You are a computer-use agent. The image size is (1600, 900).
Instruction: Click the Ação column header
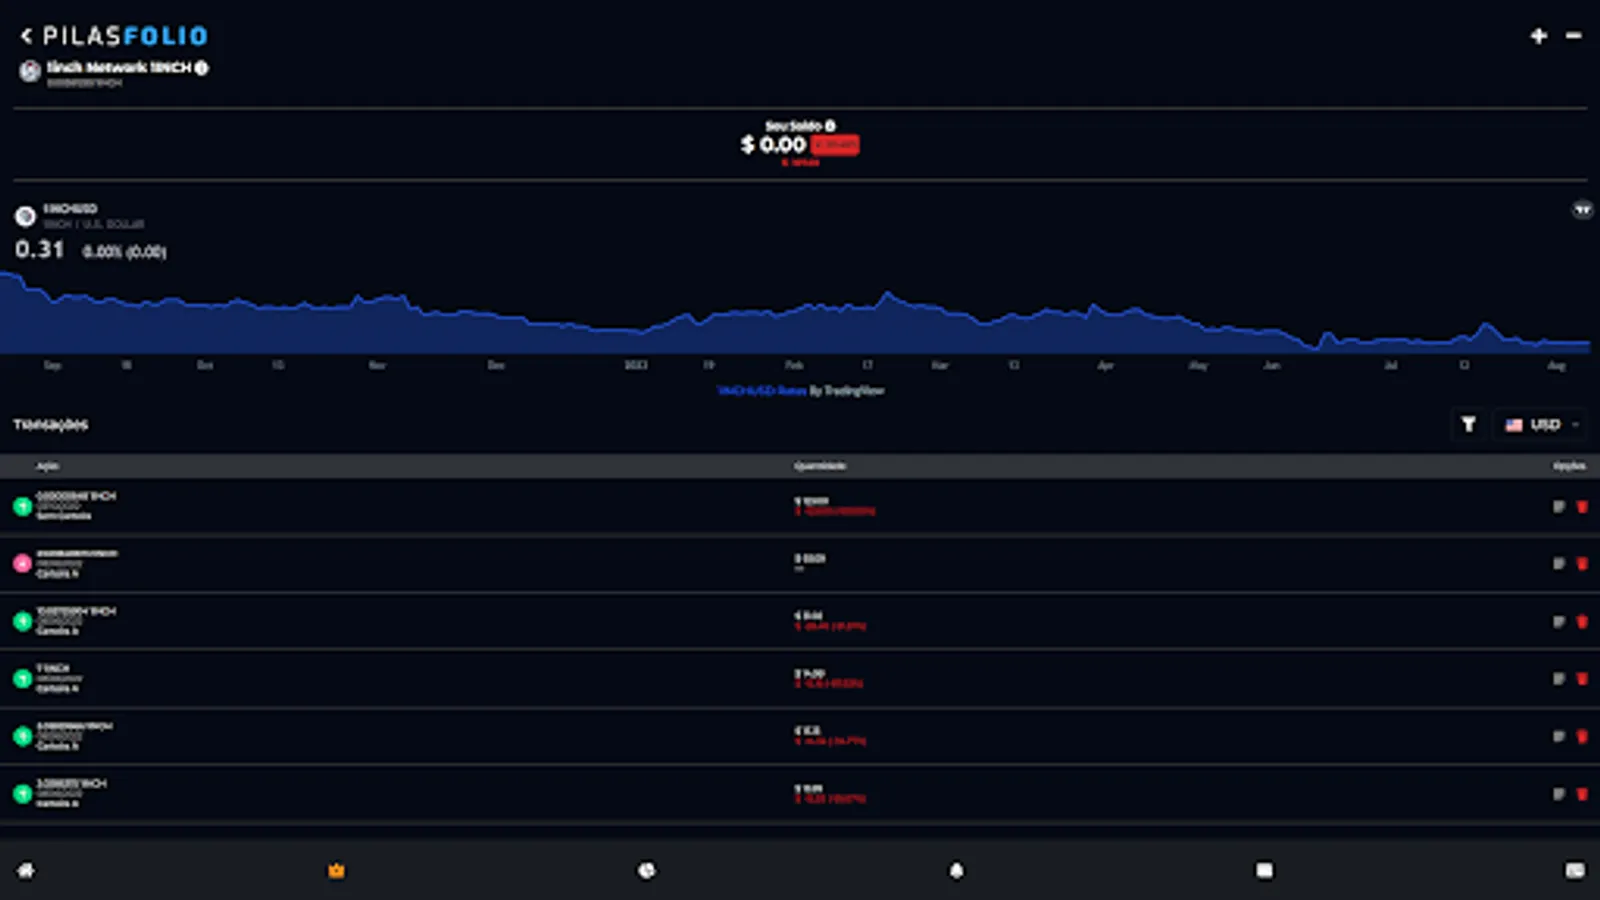coord(48,466)
